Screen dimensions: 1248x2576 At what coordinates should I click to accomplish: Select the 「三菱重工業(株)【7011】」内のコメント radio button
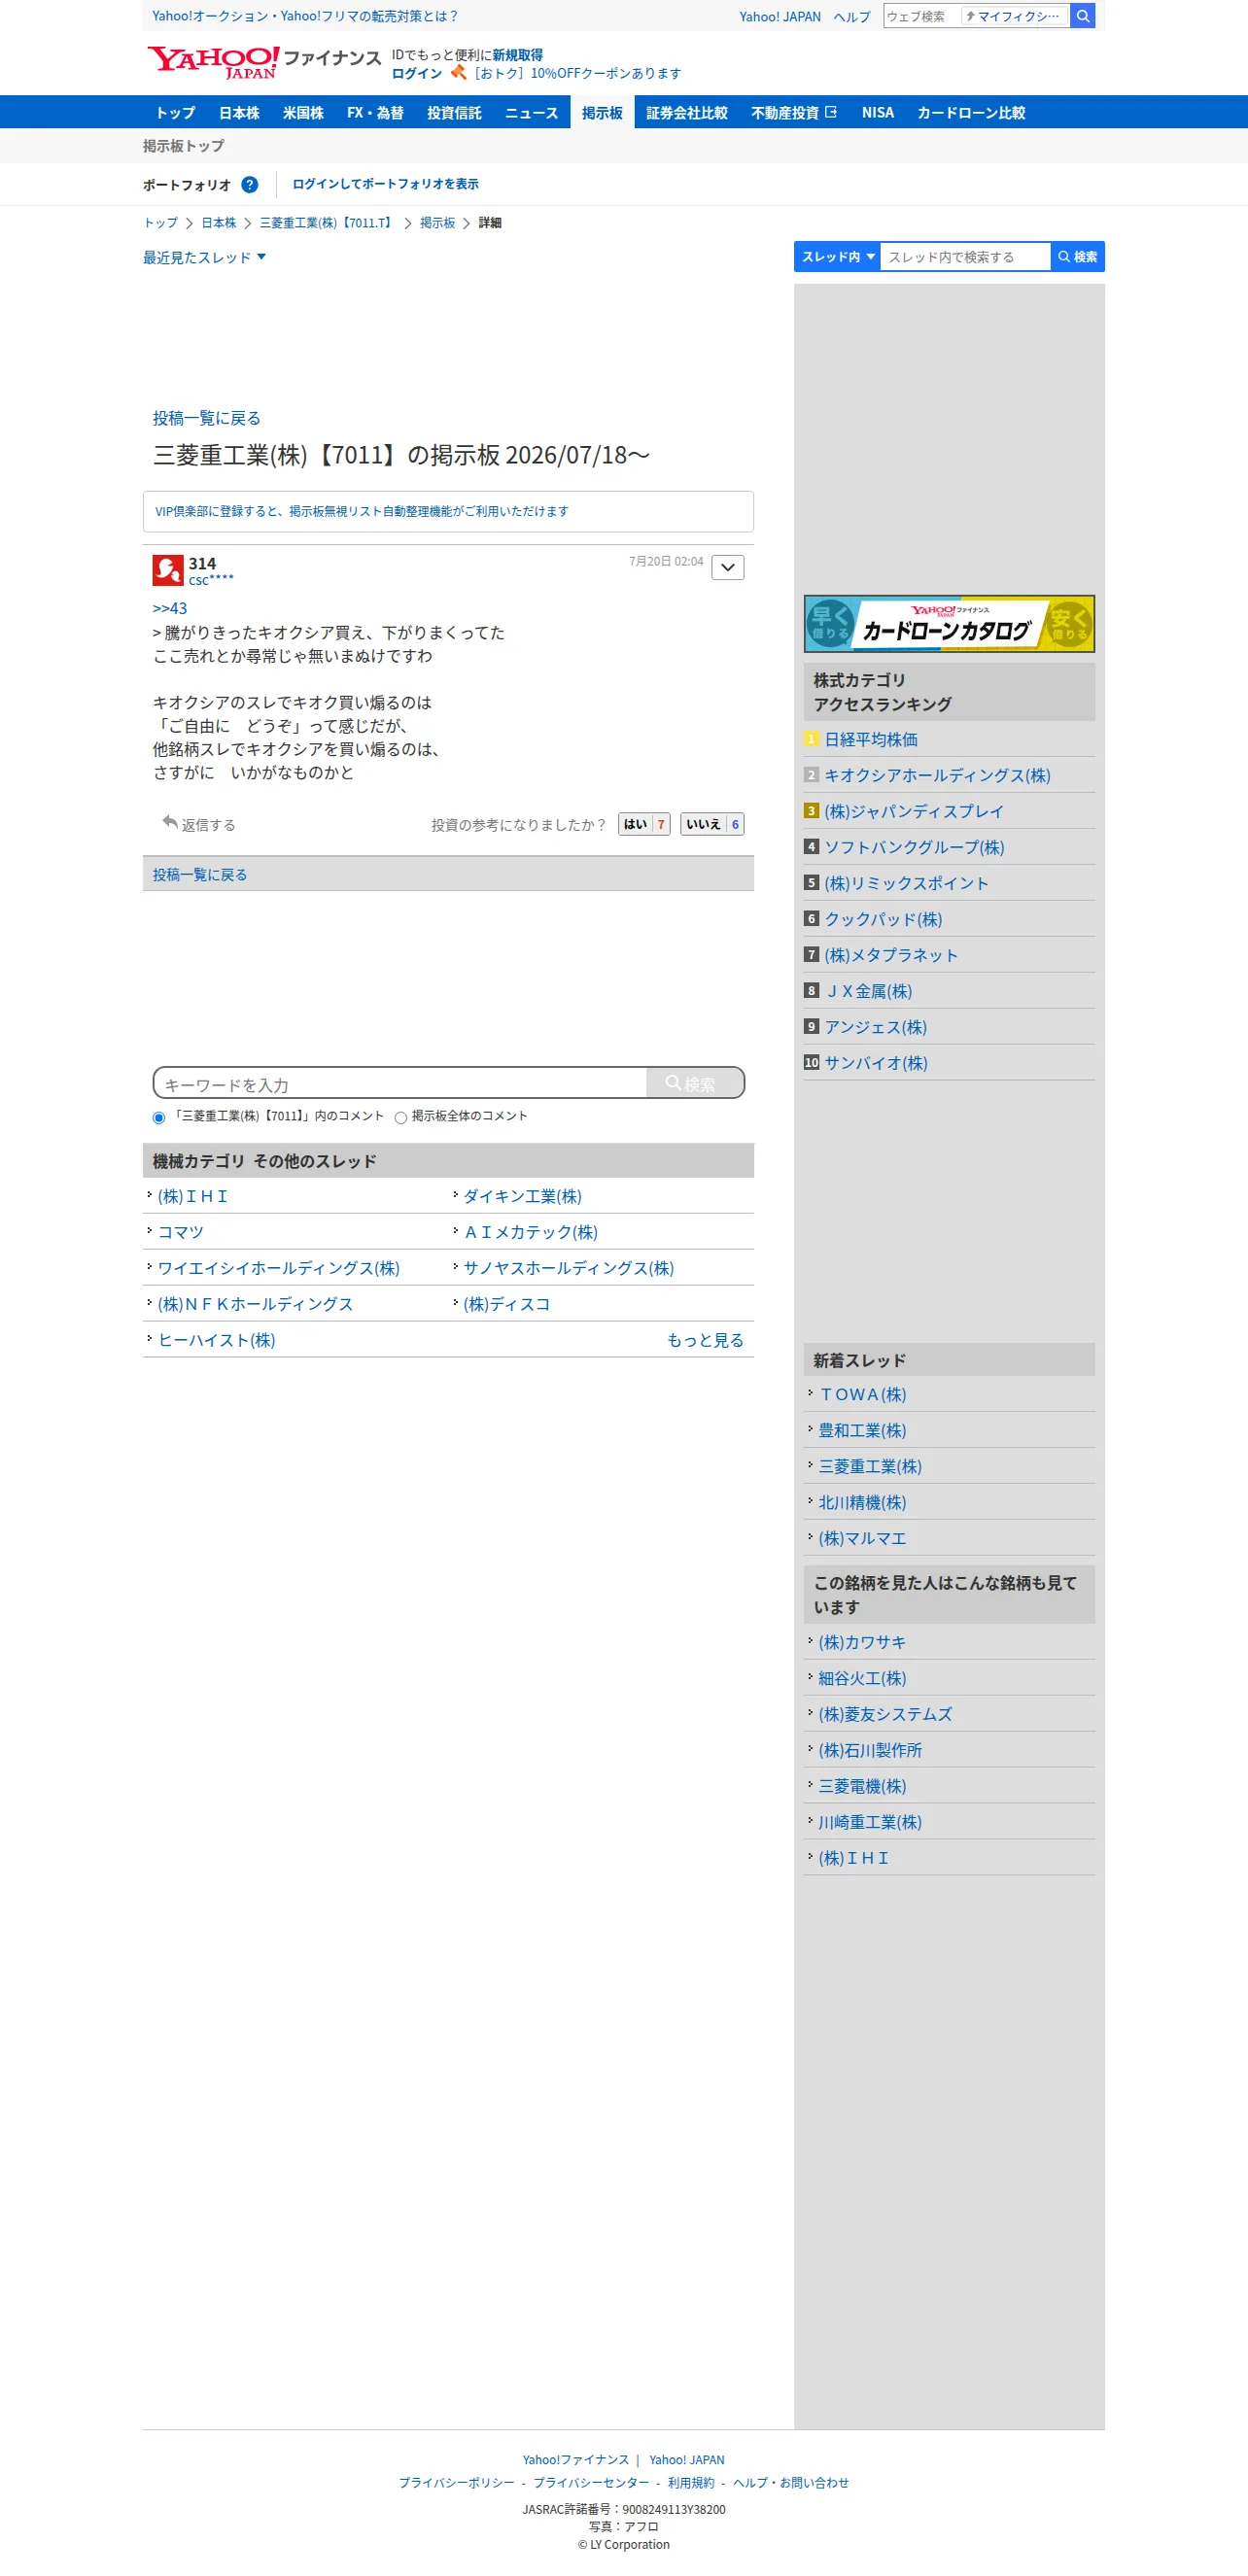click(159, 1117)
